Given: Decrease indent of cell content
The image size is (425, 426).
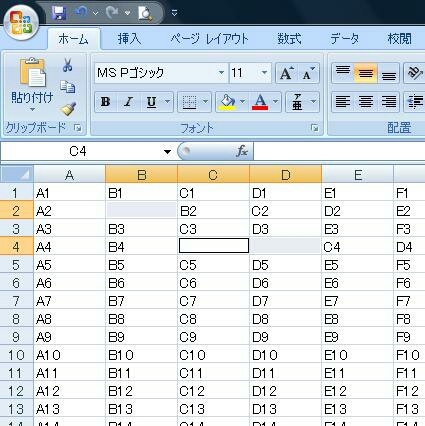Looking at the screenshot, I should (415, 101).
